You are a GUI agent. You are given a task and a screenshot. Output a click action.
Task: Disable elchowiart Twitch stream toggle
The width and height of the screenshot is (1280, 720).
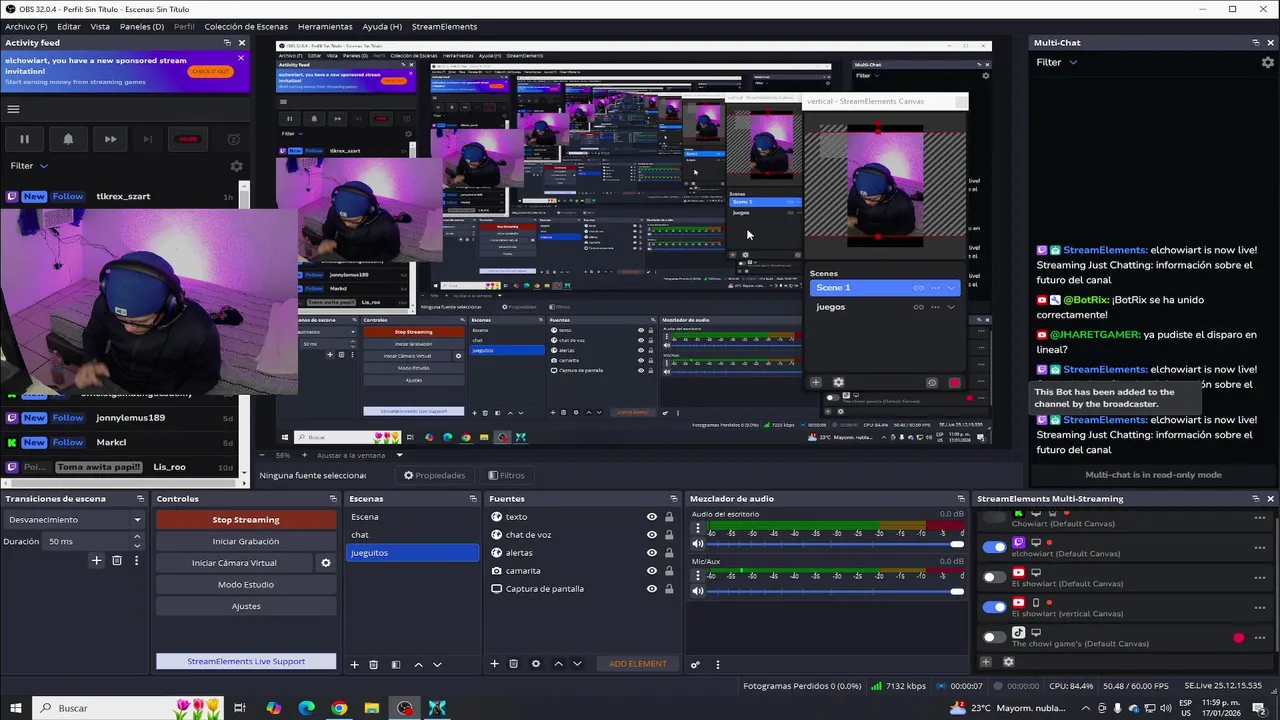click(994, 547)
